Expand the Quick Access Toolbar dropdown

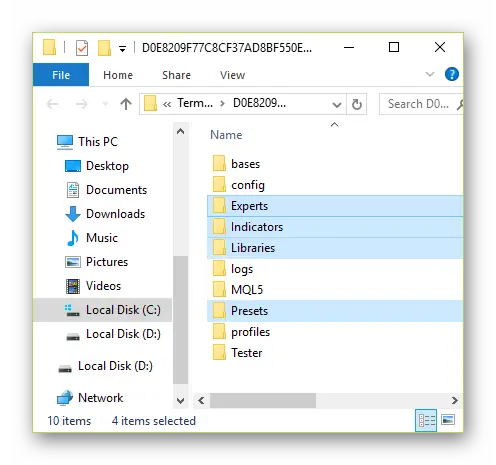pos(123,49)
